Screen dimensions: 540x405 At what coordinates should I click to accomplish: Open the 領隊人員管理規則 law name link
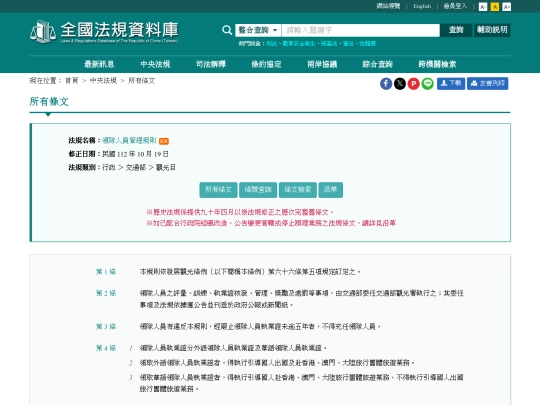(129, 141)
